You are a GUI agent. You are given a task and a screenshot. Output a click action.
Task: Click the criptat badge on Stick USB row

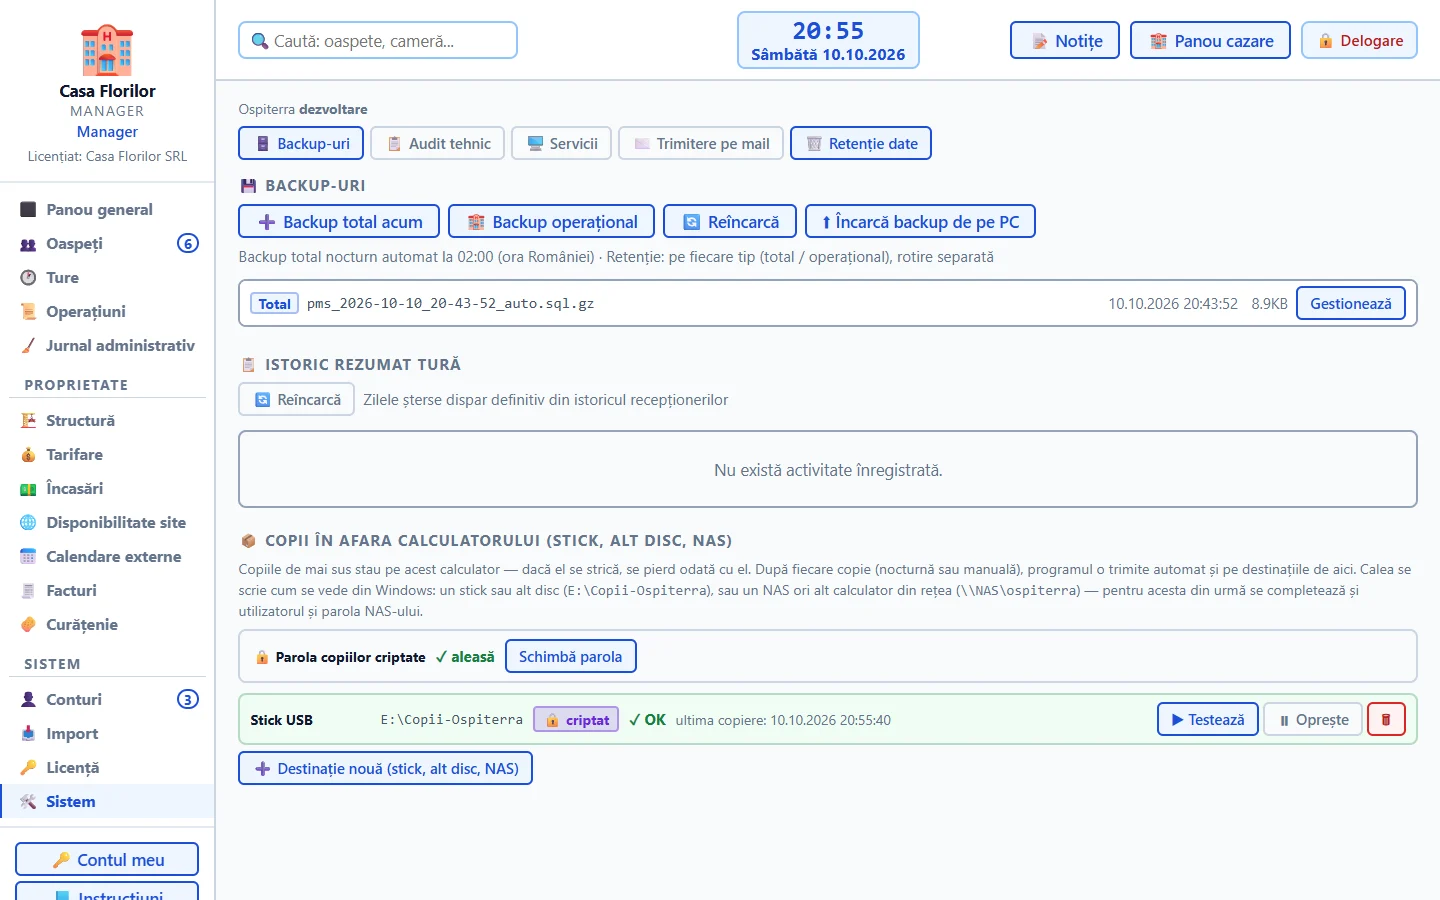(576, 719)
